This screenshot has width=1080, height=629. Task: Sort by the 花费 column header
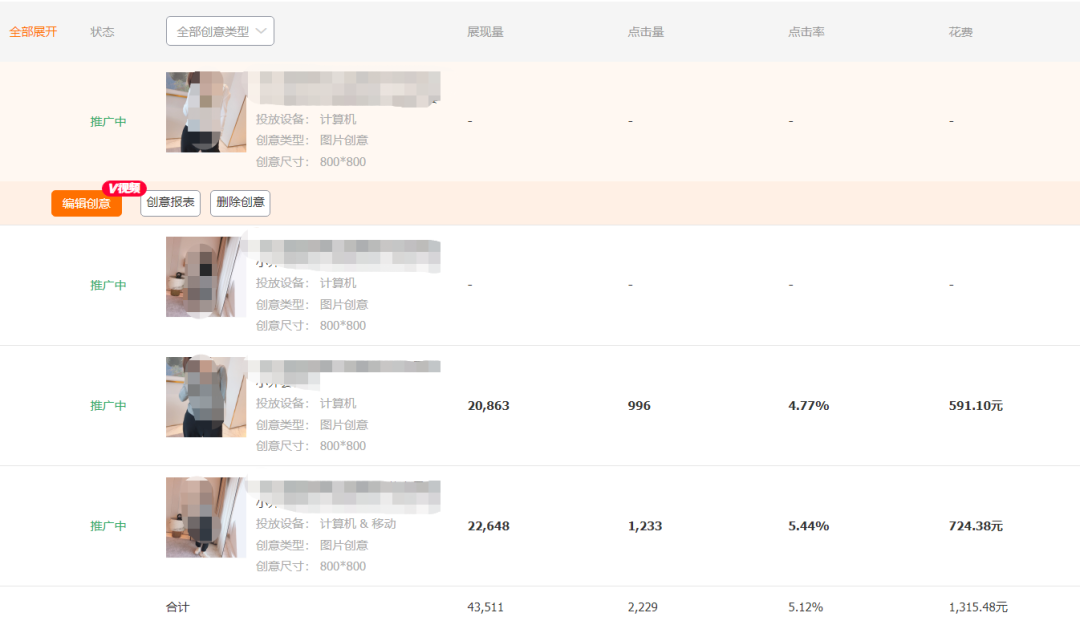960,32
